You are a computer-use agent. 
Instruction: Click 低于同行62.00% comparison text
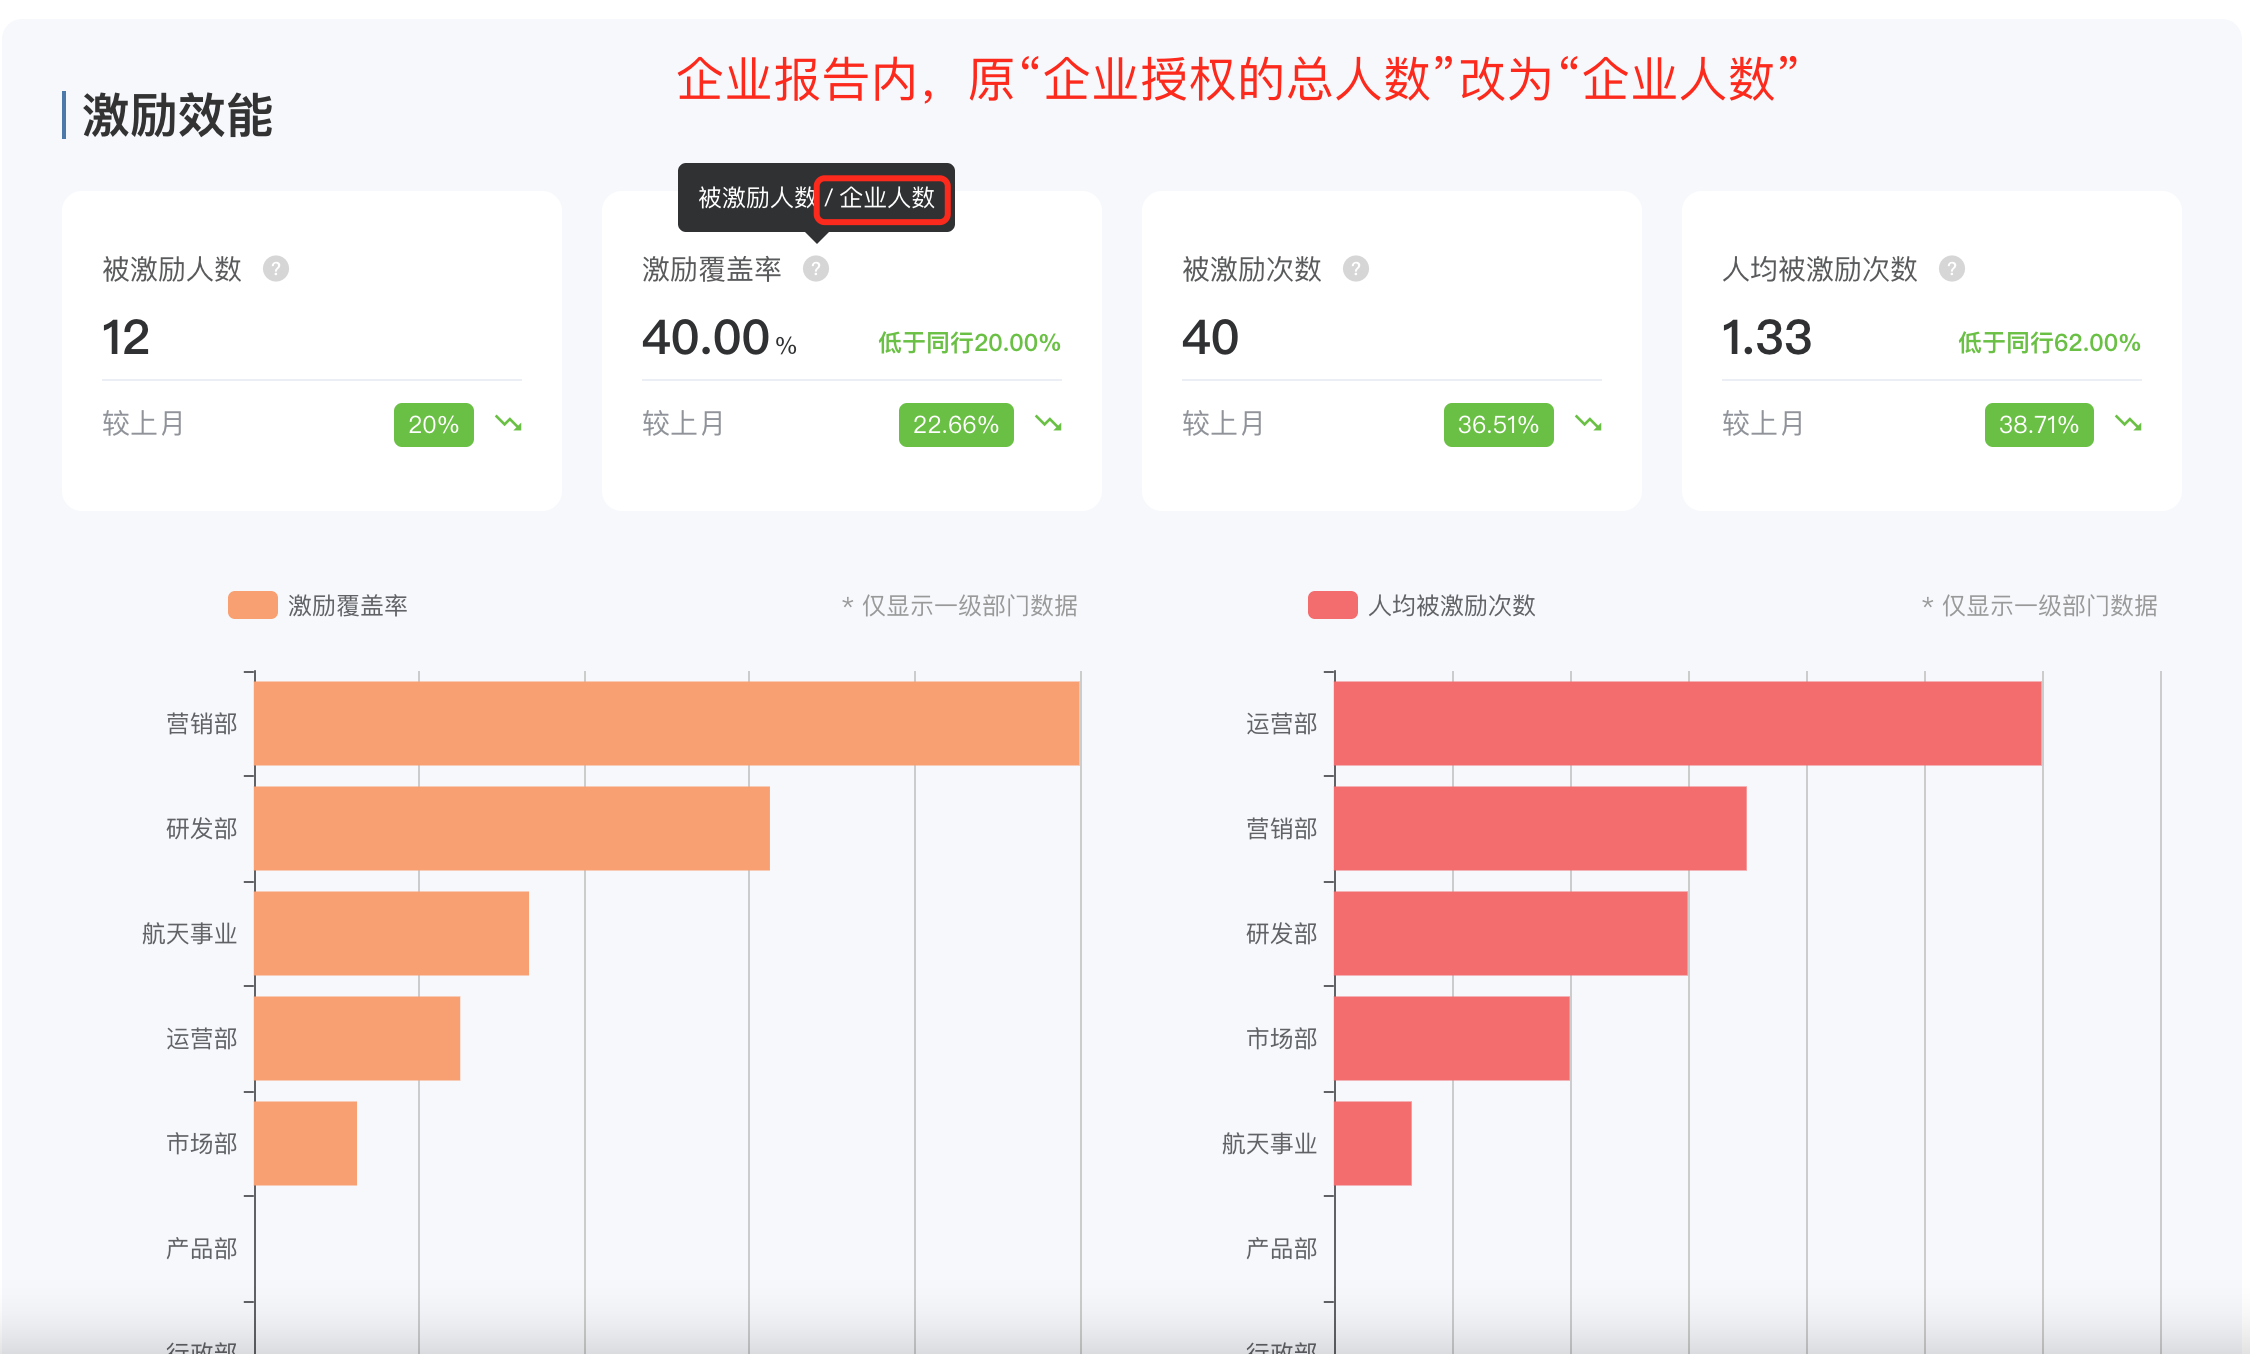click(2049, 343)
